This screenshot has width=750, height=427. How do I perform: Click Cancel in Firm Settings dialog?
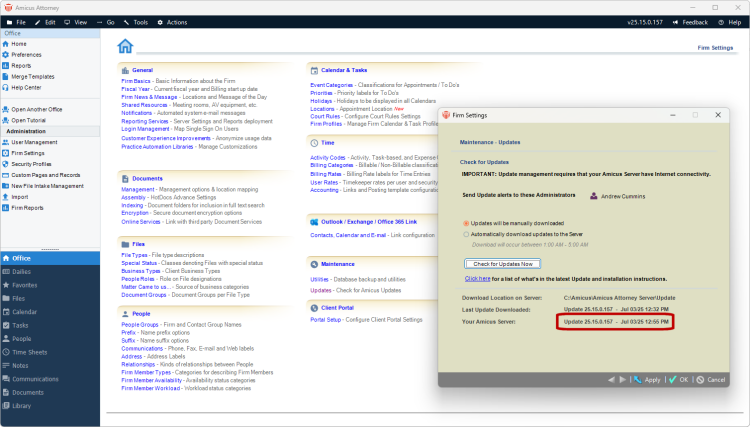pos(711,380)
